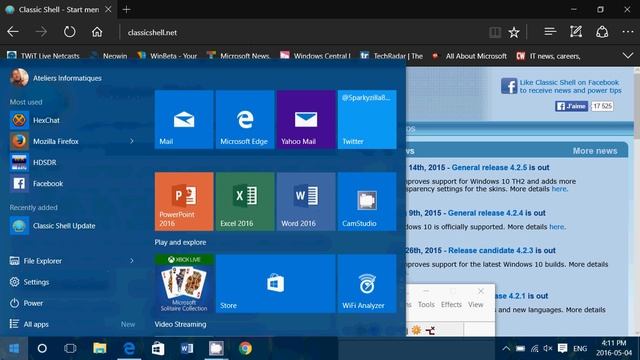The width and height of the screenshot is (640, 360).
Task: Open a new Edge tab
Action: coord(127,9)
